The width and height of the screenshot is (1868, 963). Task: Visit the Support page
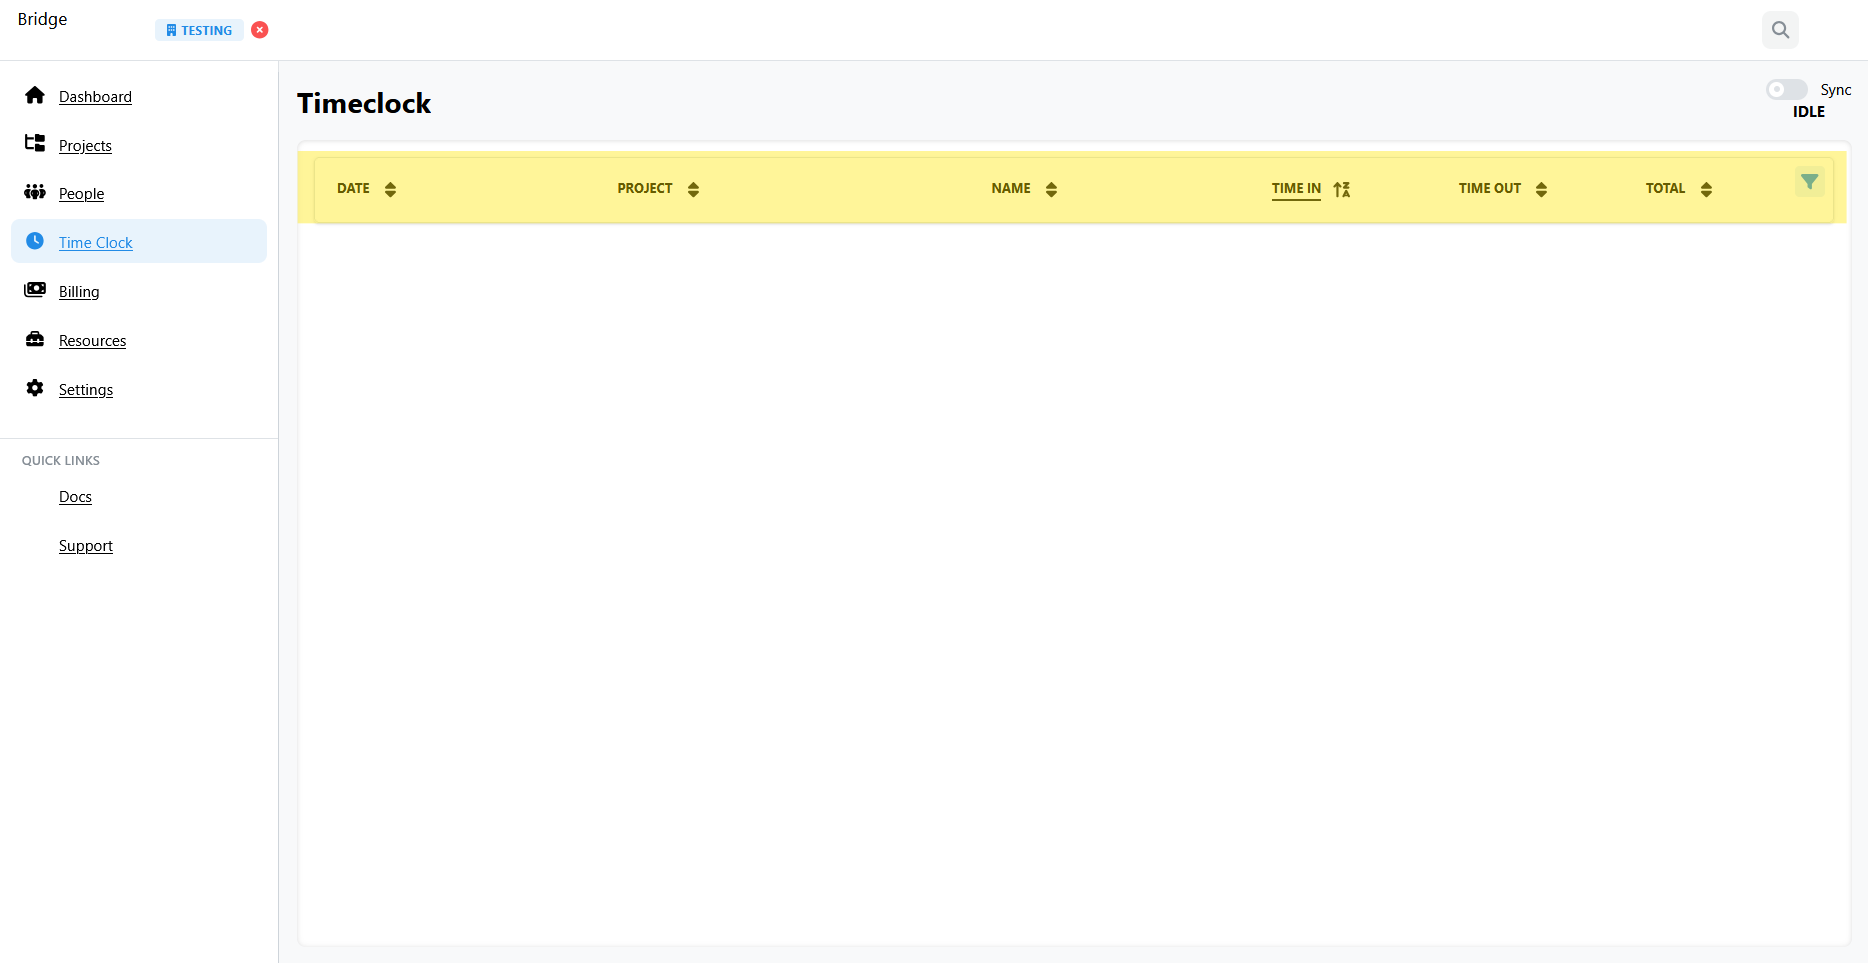pyautogui.click(x=85, y=545)
